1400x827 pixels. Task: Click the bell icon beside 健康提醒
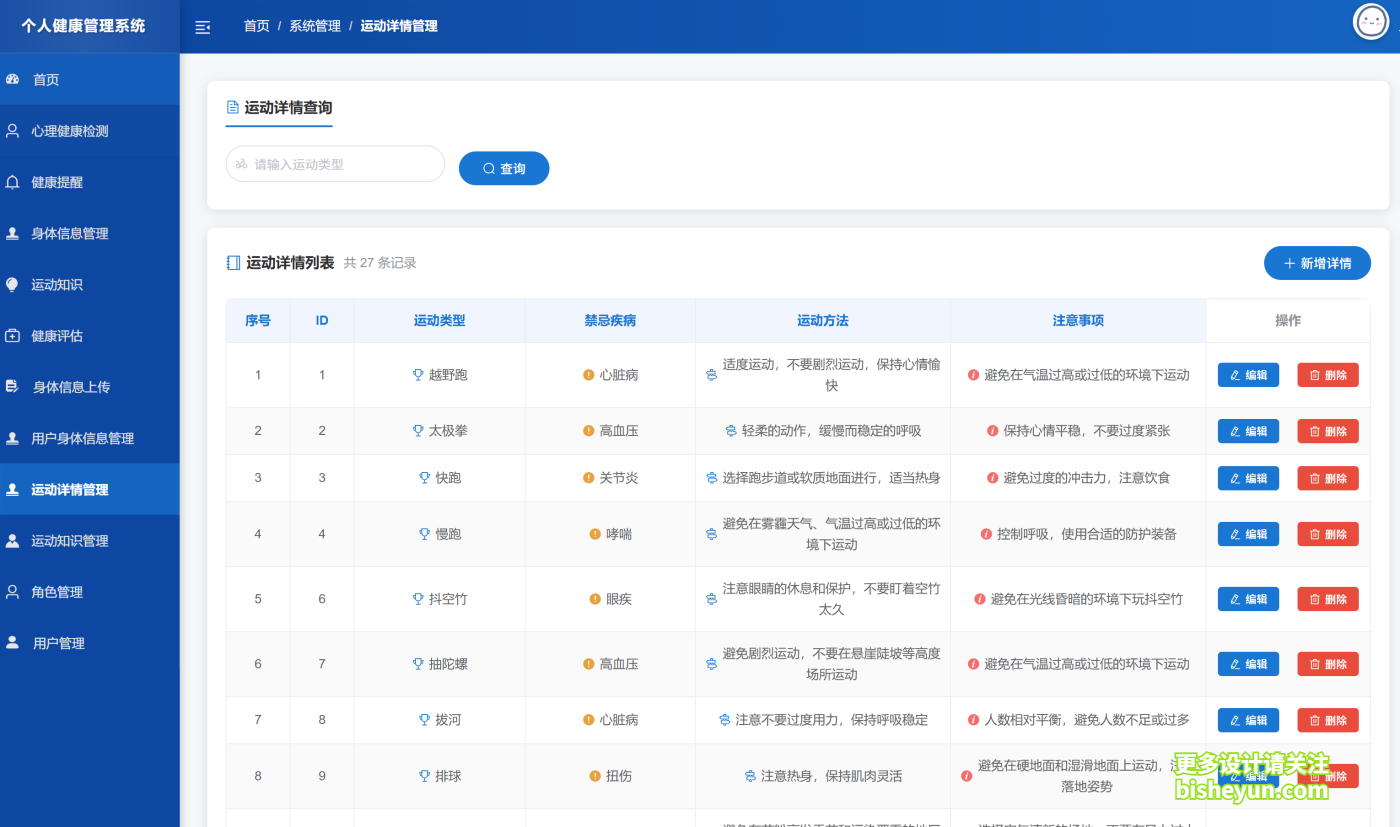pos(13,182)
